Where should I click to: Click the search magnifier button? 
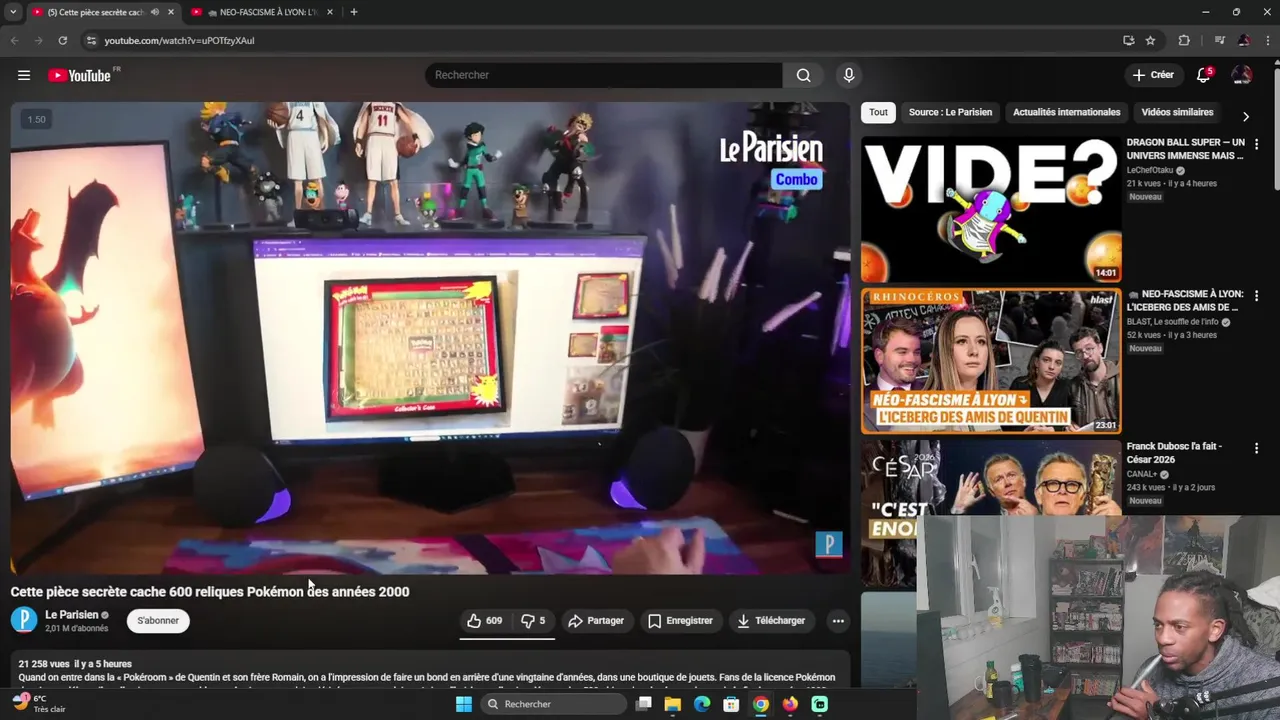pos(803,75)
